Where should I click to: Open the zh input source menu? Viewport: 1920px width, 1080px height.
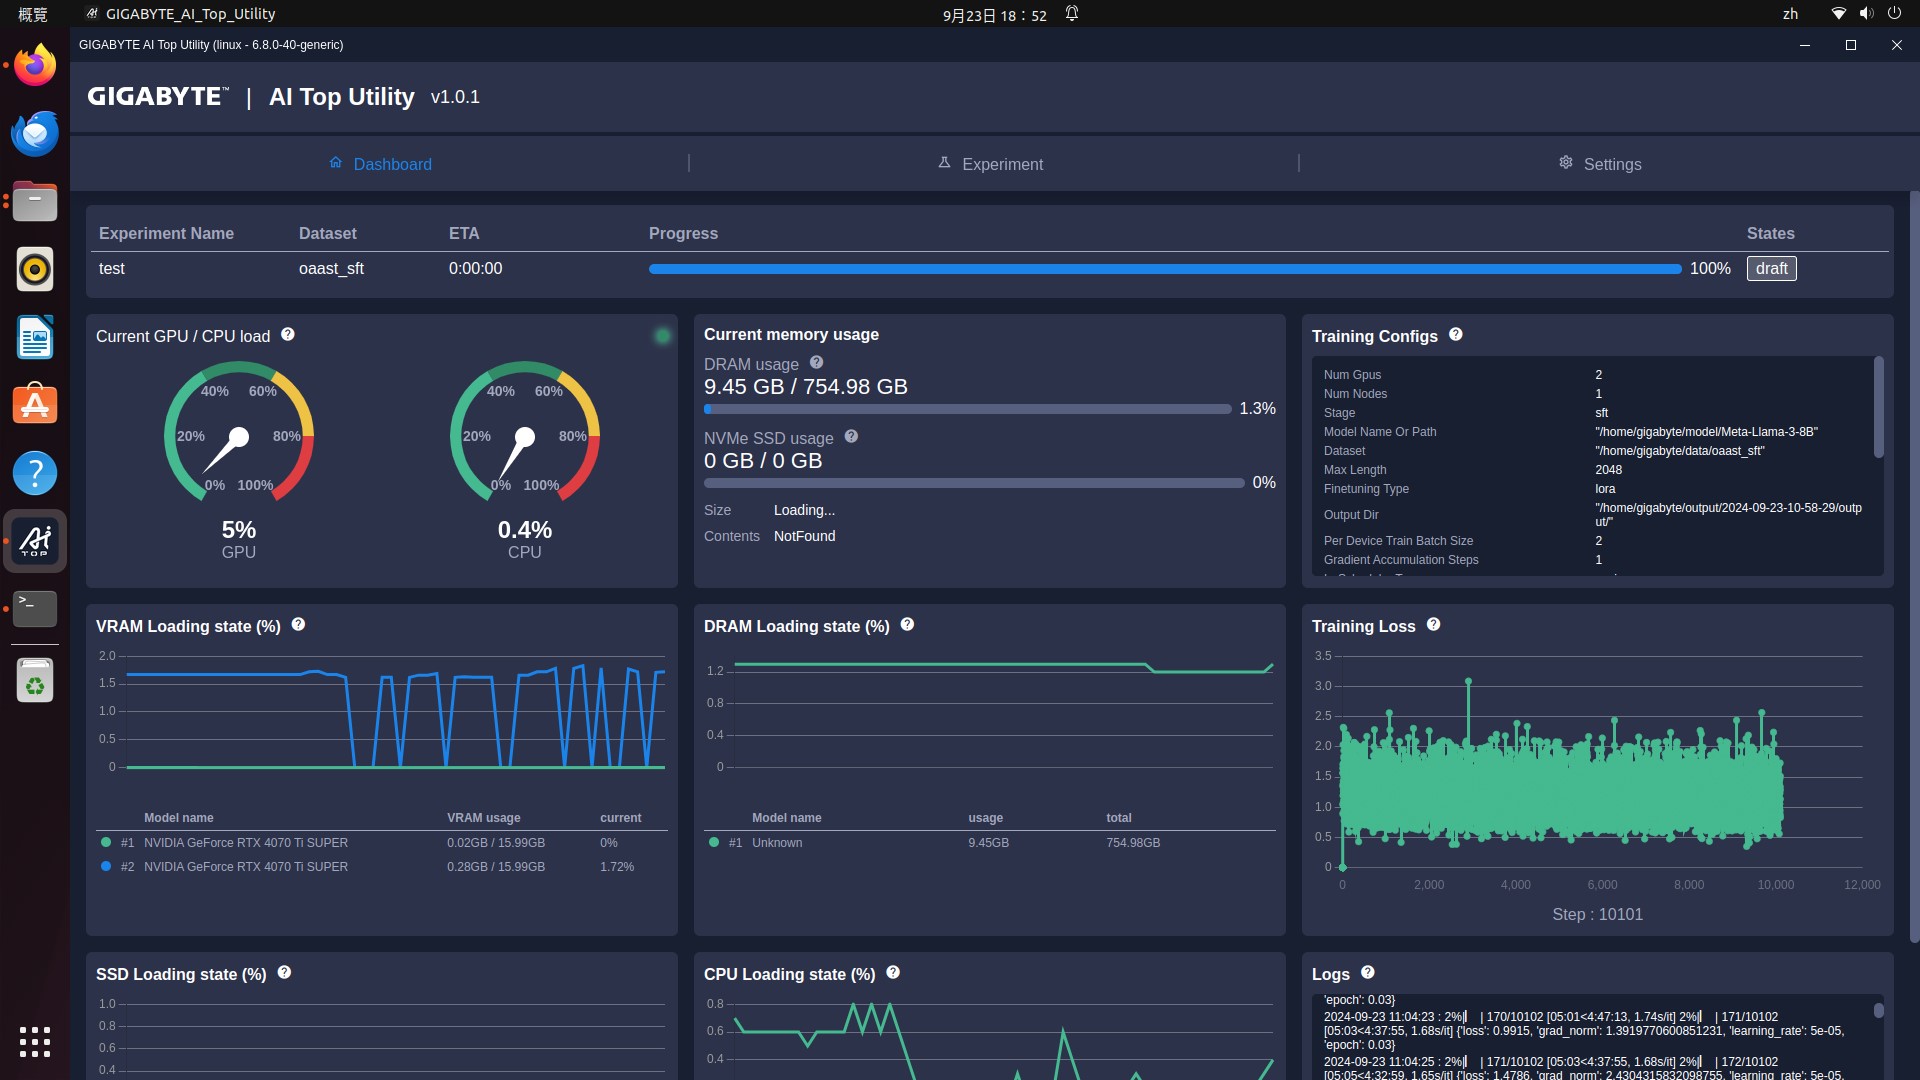click(1790, 14)
